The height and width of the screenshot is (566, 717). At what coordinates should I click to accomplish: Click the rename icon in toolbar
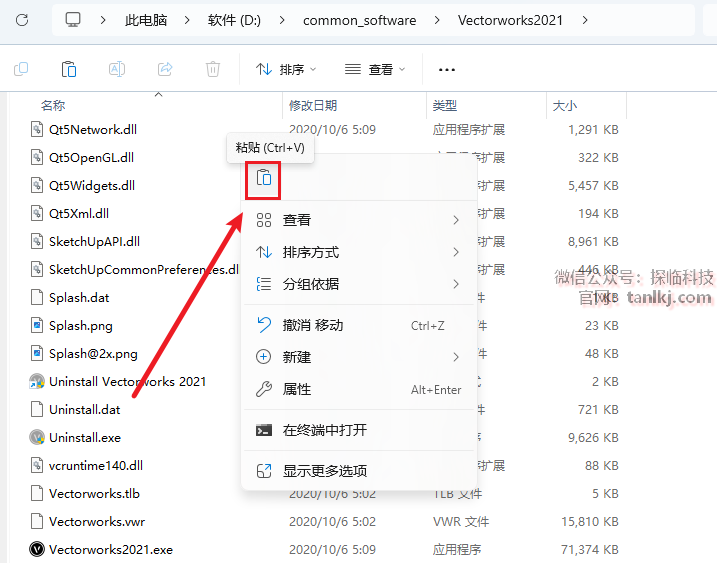click(117, 69)
